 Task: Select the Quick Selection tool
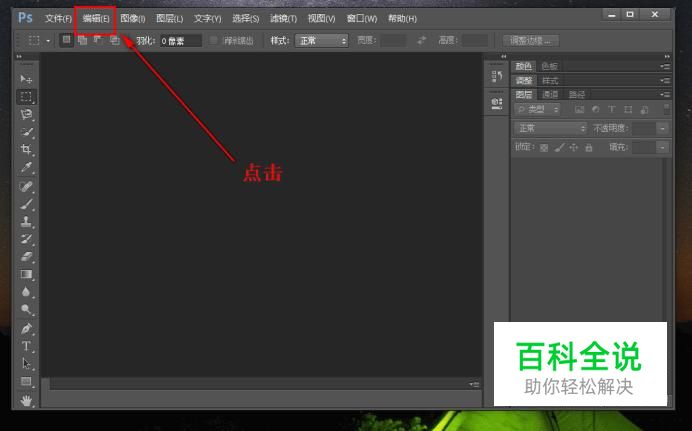coord(26,132)
